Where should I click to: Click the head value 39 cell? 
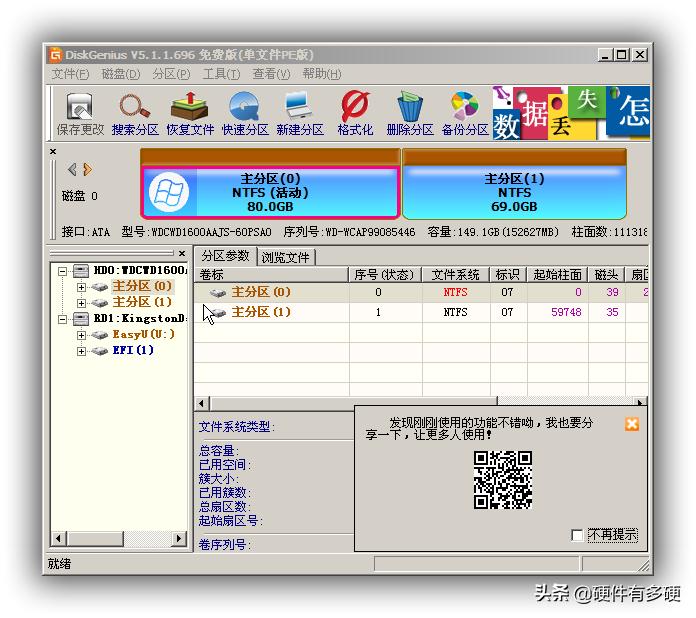click(x=612, y=292)
